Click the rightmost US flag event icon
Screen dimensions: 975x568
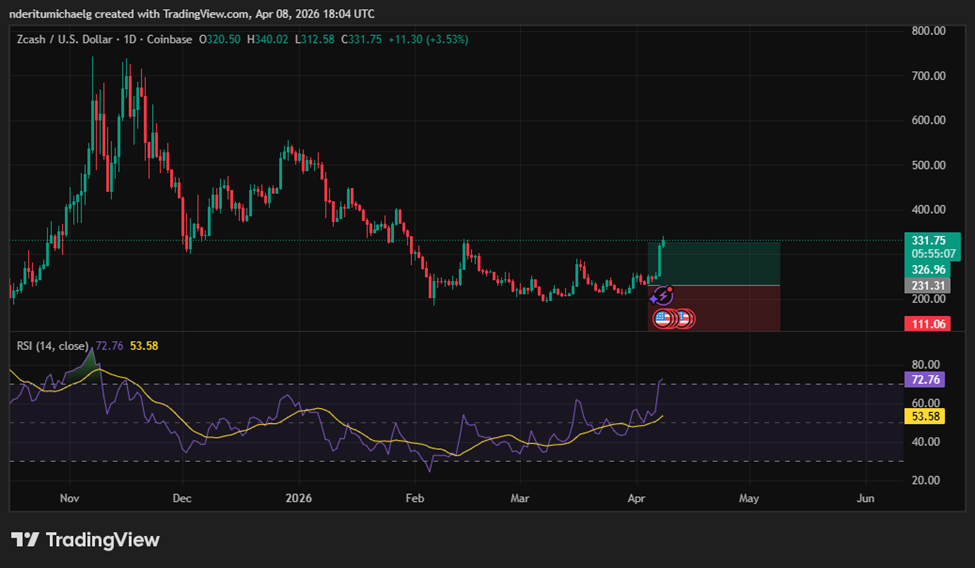[684, 319]
